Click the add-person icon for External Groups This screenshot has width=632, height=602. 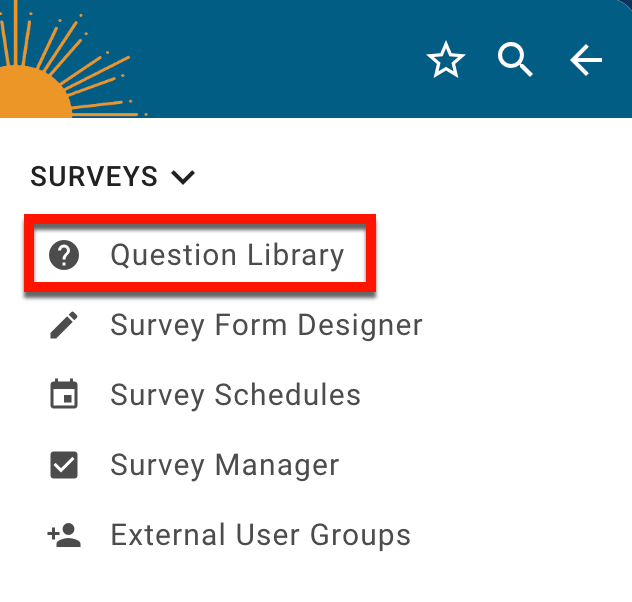(x=64, y=535)
